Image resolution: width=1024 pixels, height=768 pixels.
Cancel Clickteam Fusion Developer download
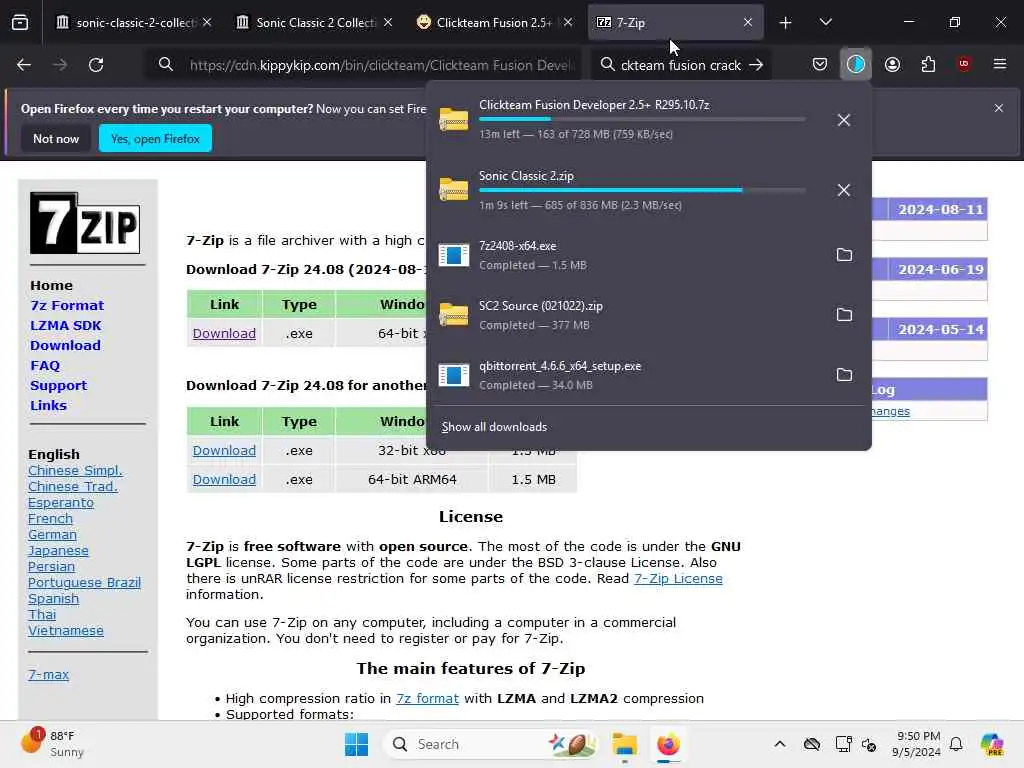click(x=844, y=120)
